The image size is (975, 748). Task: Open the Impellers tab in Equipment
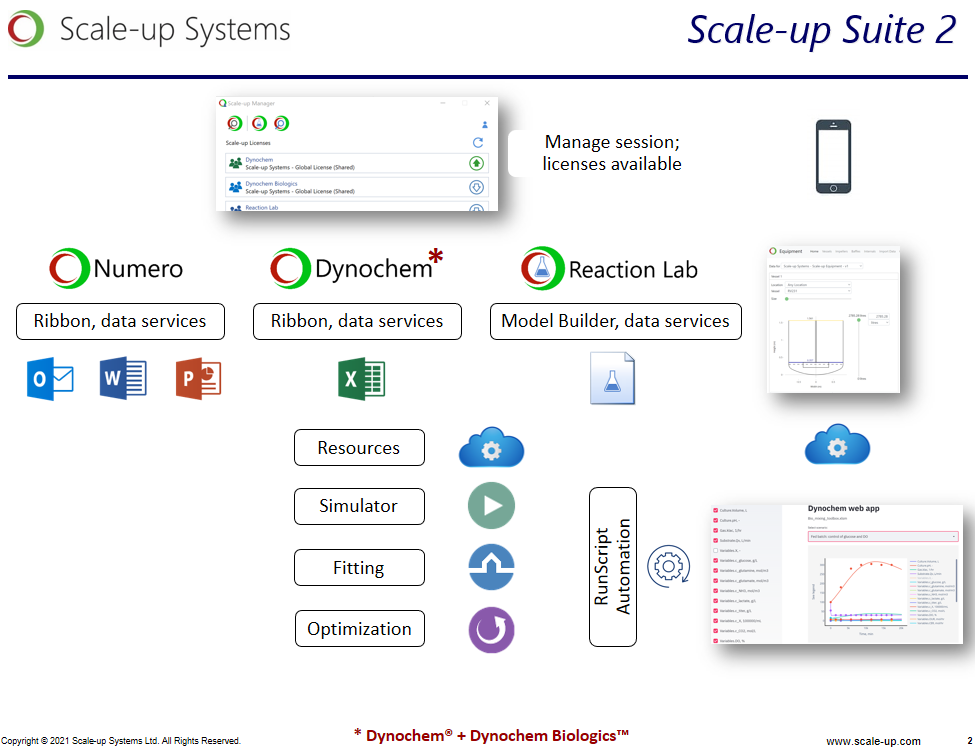click(x=841, y=251)
